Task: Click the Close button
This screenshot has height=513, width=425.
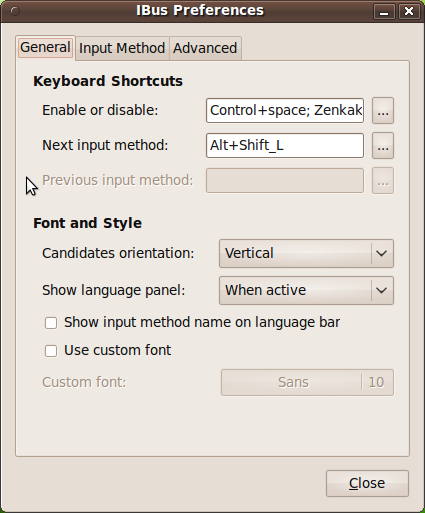Action: click(x=367, y=483)
